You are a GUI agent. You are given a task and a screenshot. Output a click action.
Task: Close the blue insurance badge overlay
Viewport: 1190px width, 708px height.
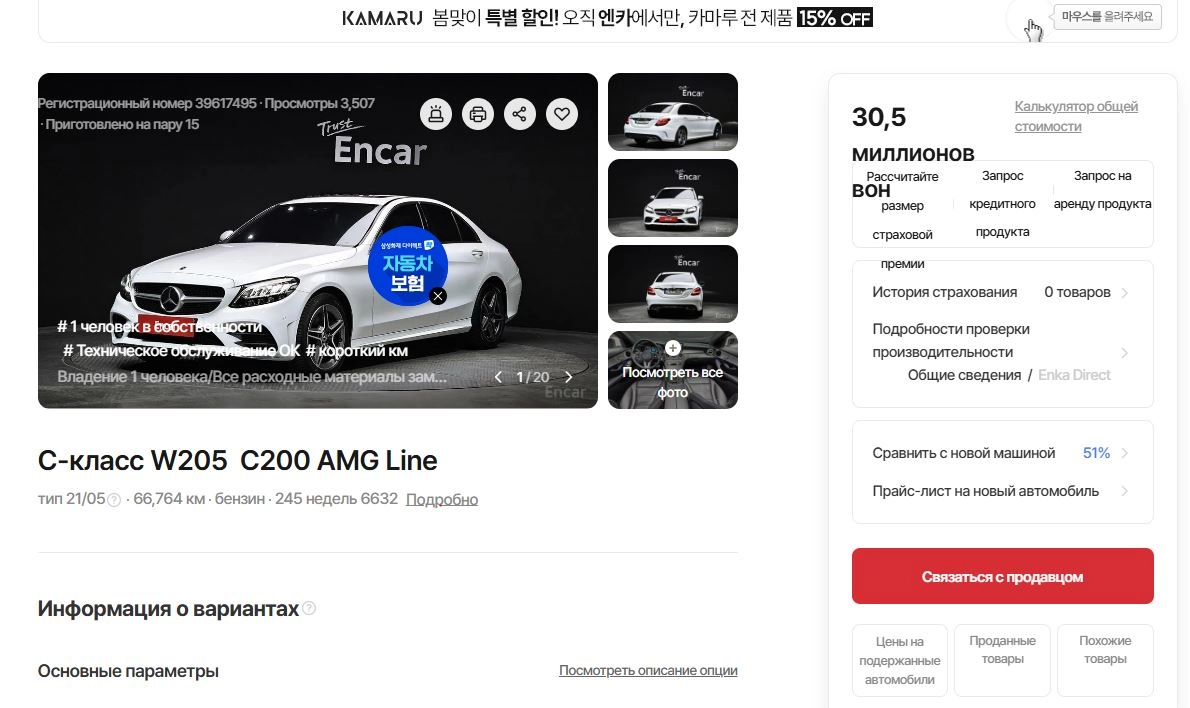tap(438, 296)
